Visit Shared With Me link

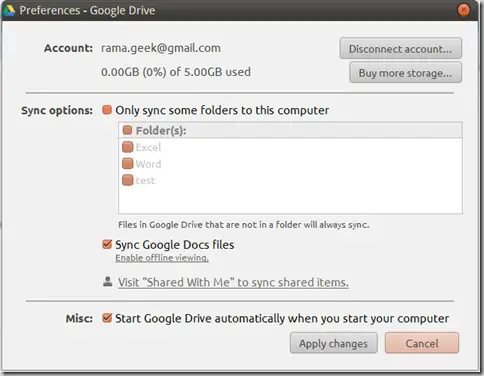pyautogui.click(x=233, y=282)
